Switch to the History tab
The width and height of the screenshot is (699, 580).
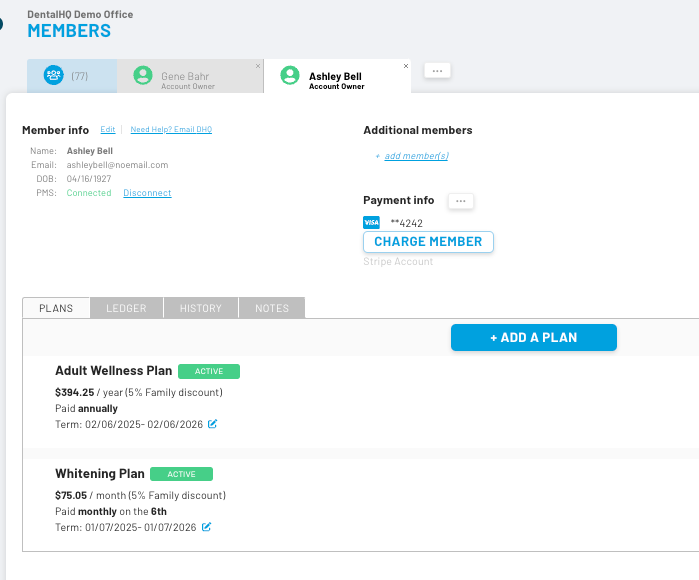coord(201,308)
